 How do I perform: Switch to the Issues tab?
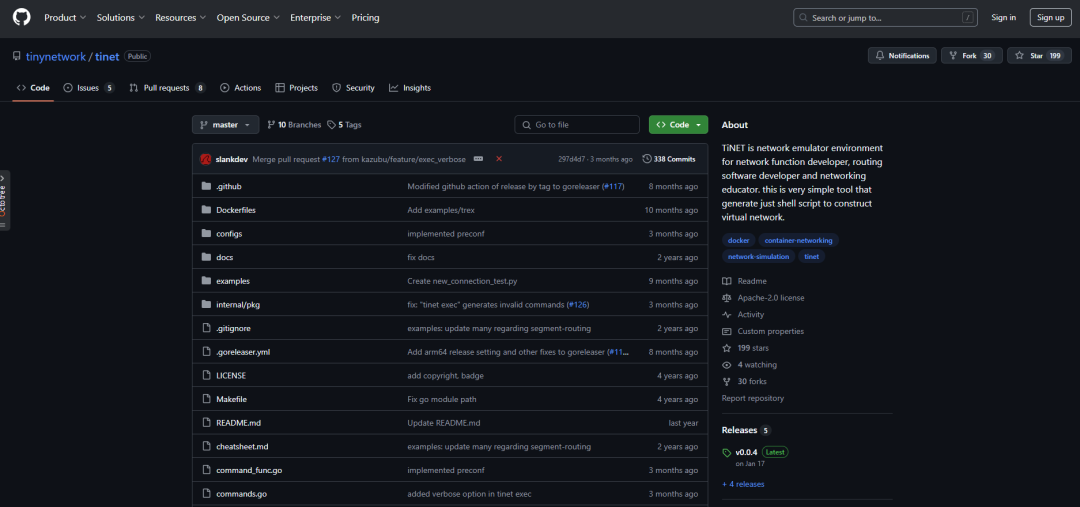point(89,88)
